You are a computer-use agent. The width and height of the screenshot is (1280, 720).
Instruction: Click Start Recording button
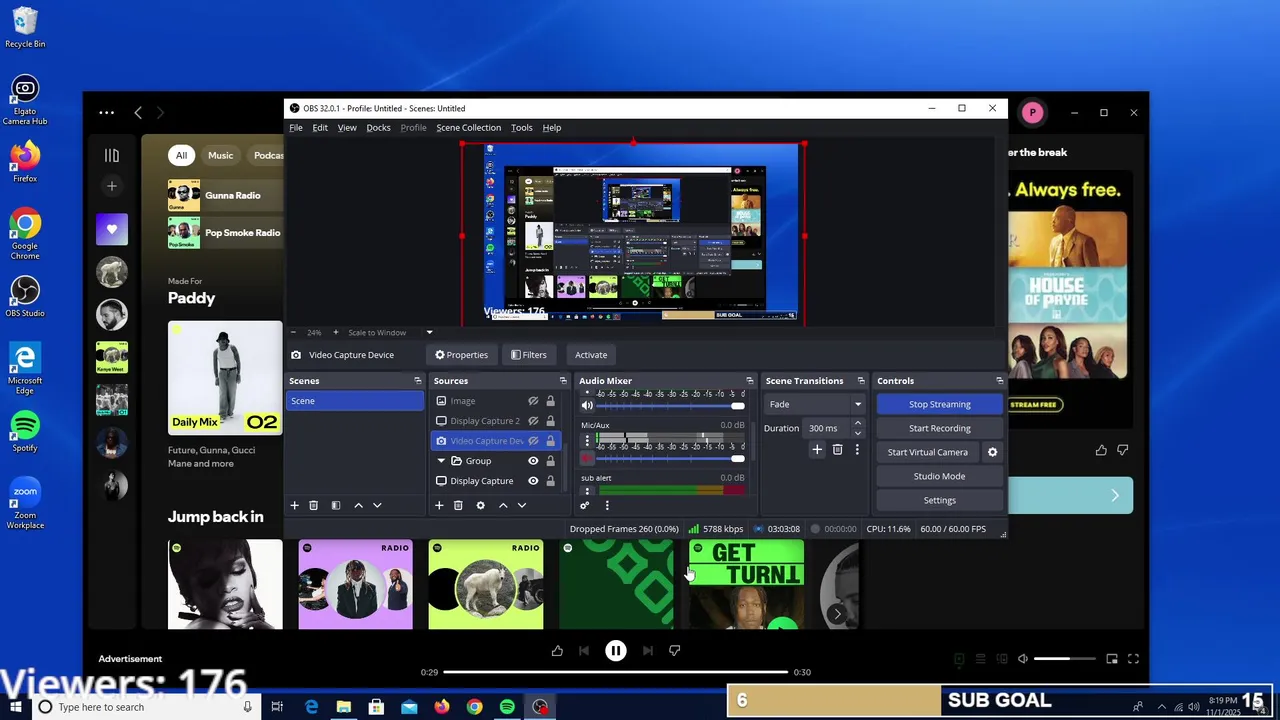point(939,428)
